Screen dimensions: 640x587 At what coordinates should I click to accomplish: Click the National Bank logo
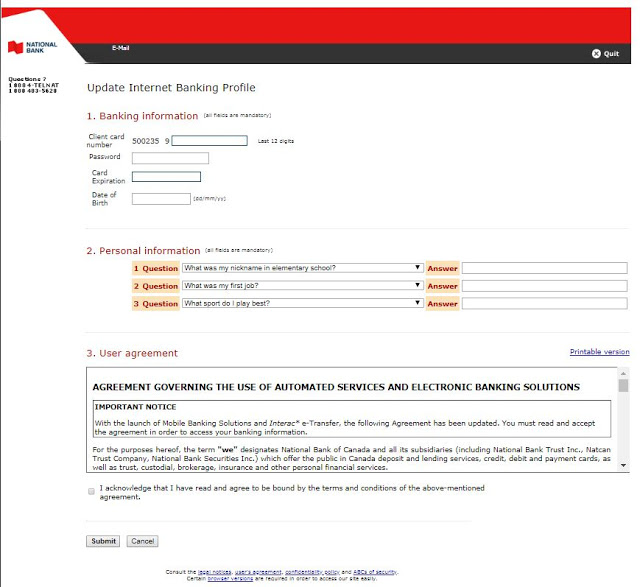(32, 47)
